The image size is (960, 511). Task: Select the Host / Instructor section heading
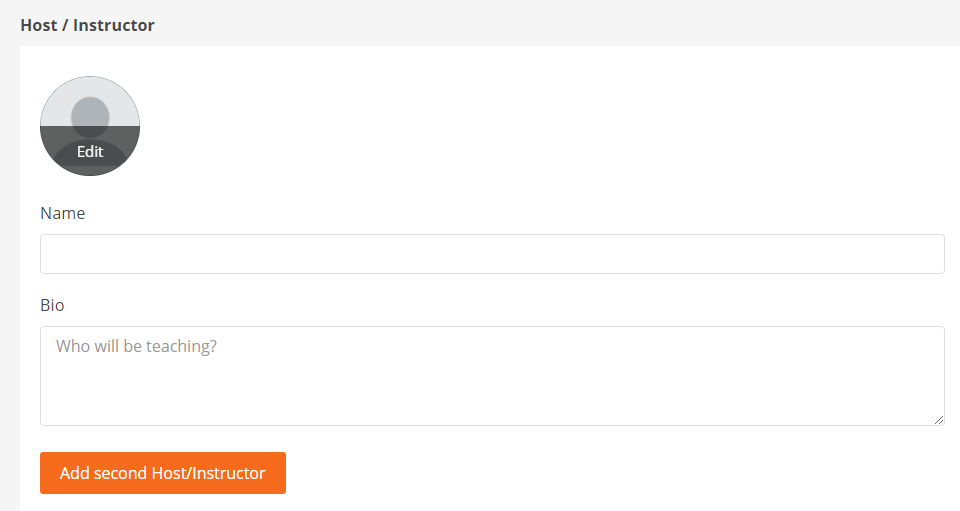click(88, 25)
